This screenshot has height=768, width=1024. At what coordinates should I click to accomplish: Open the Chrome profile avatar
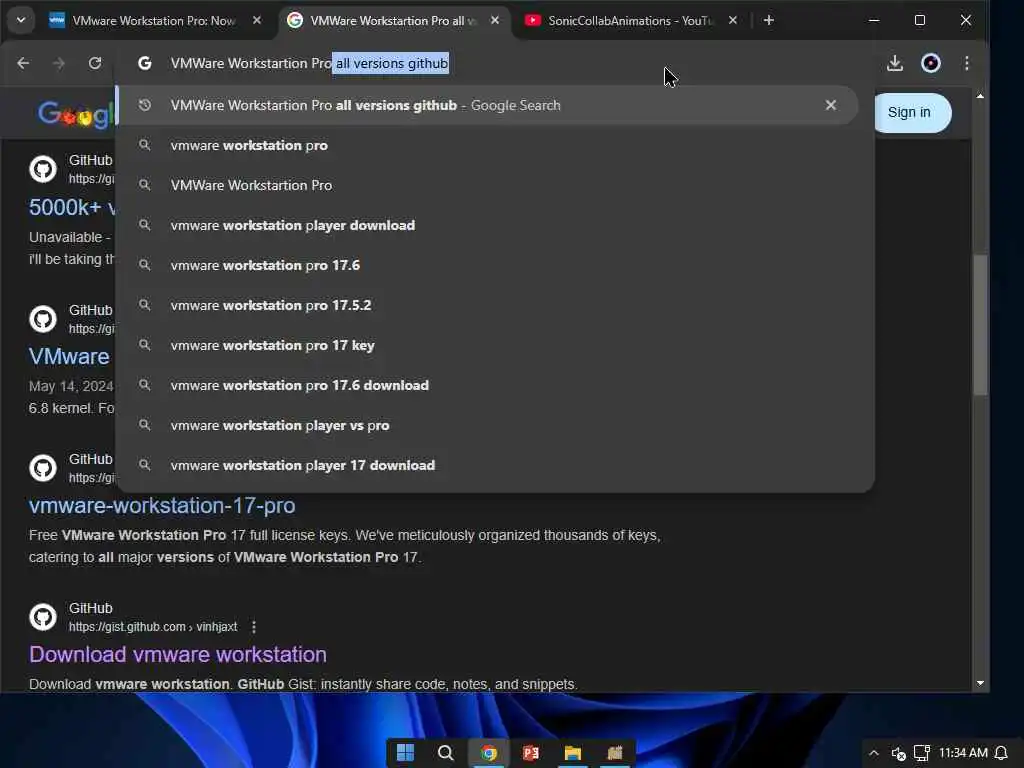931,63
